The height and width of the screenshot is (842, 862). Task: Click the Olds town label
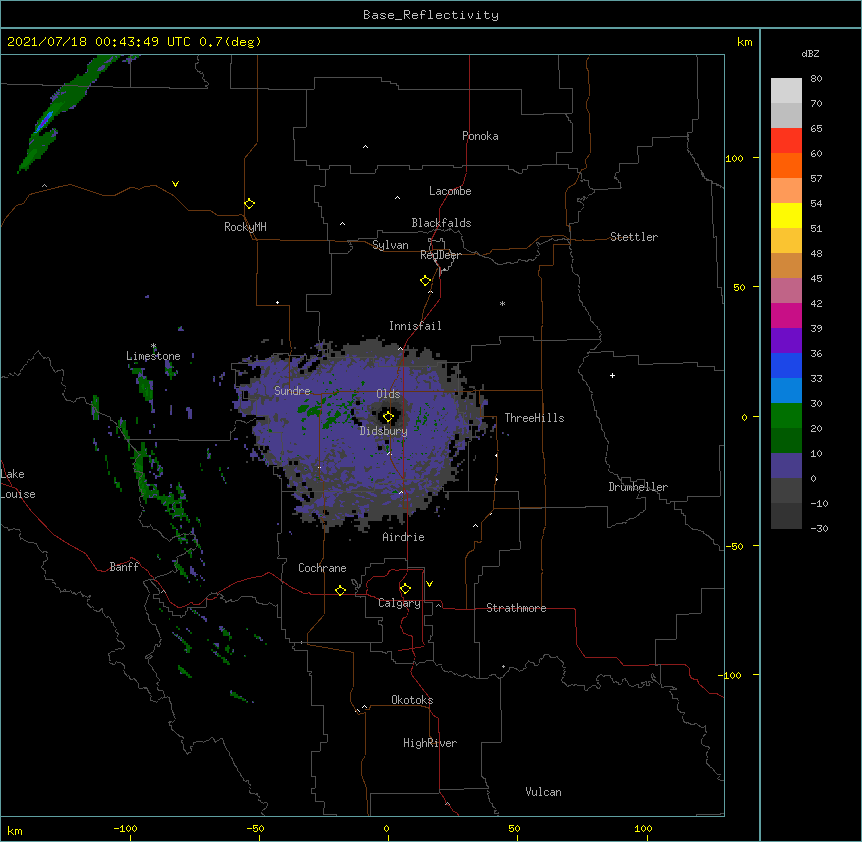pyautogui.click(x=388, y=394)
